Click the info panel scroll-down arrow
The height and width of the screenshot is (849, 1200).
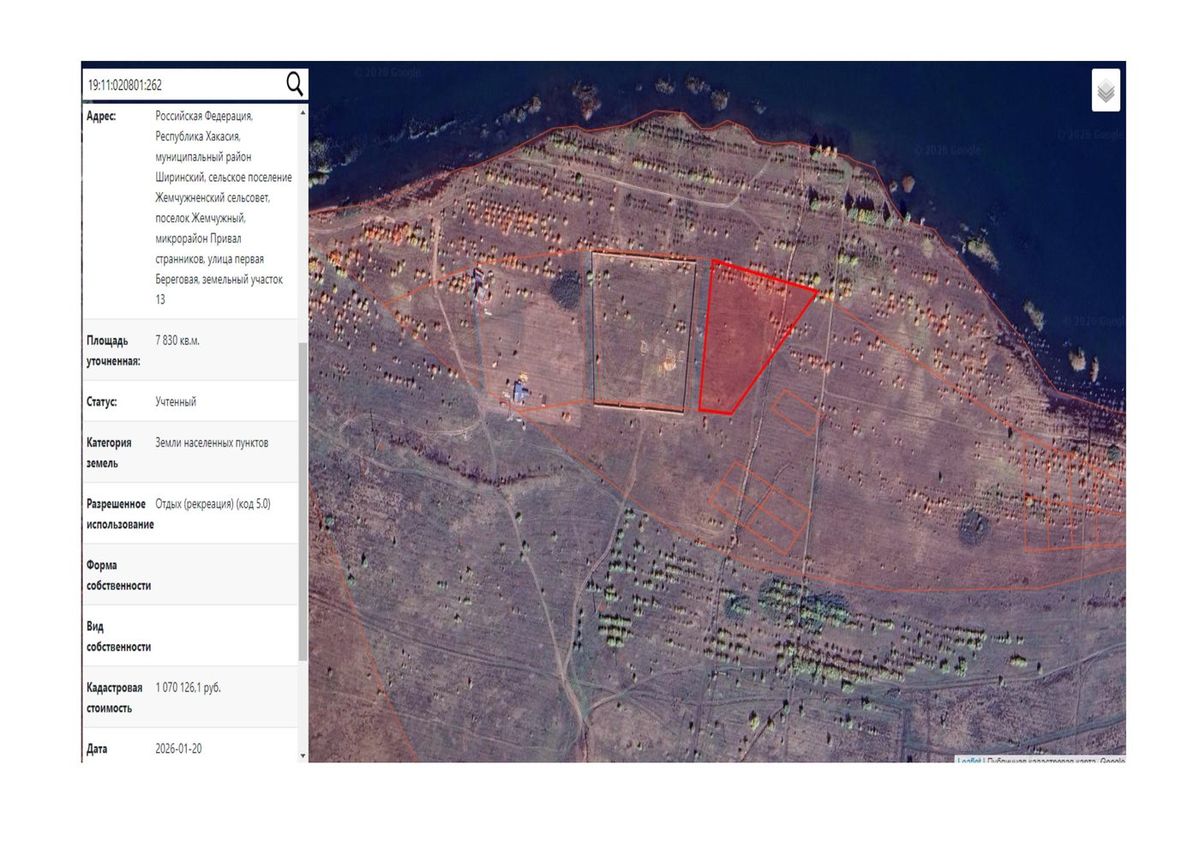tap(303, 755)
